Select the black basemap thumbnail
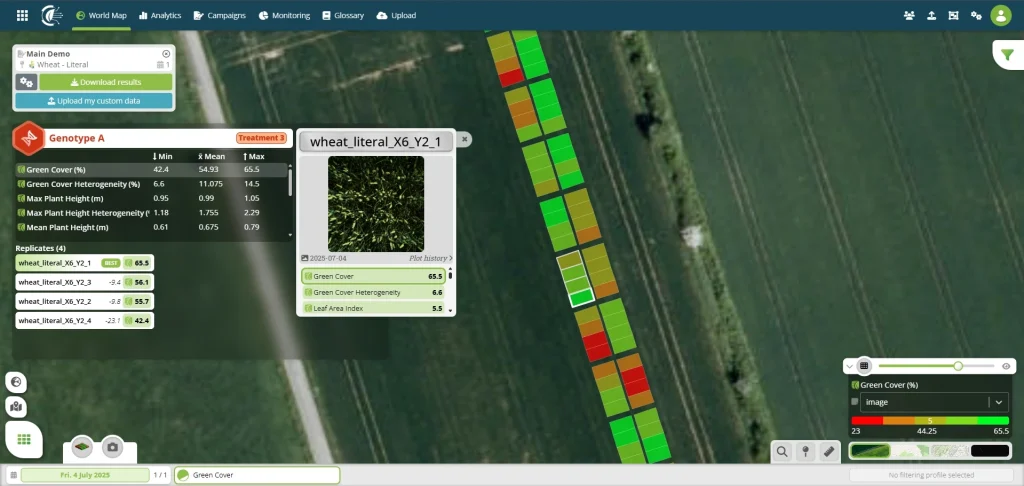The height and width of the screenshot is (486, 1024). tap(990, 451)
